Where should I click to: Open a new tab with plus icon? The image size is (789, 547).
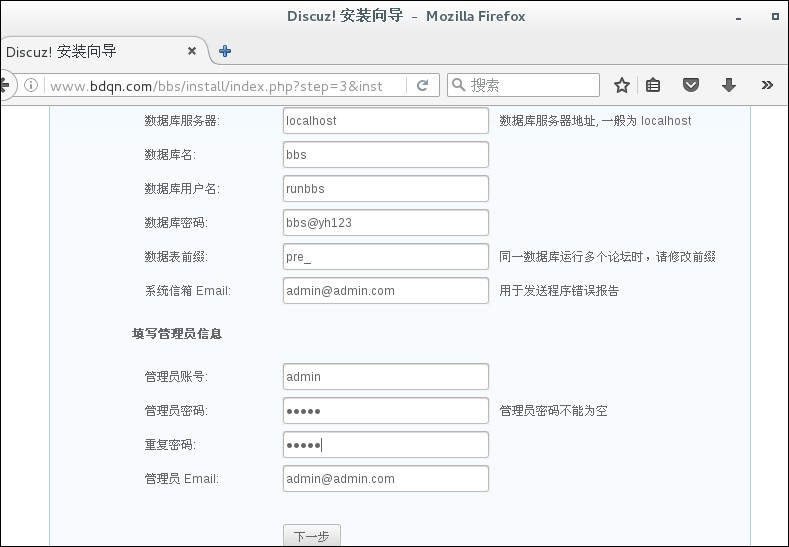(225, 51)
